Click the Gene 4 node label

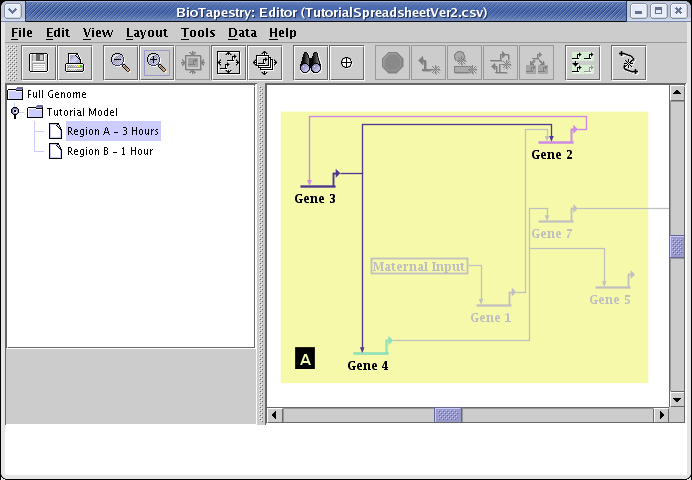367,366
